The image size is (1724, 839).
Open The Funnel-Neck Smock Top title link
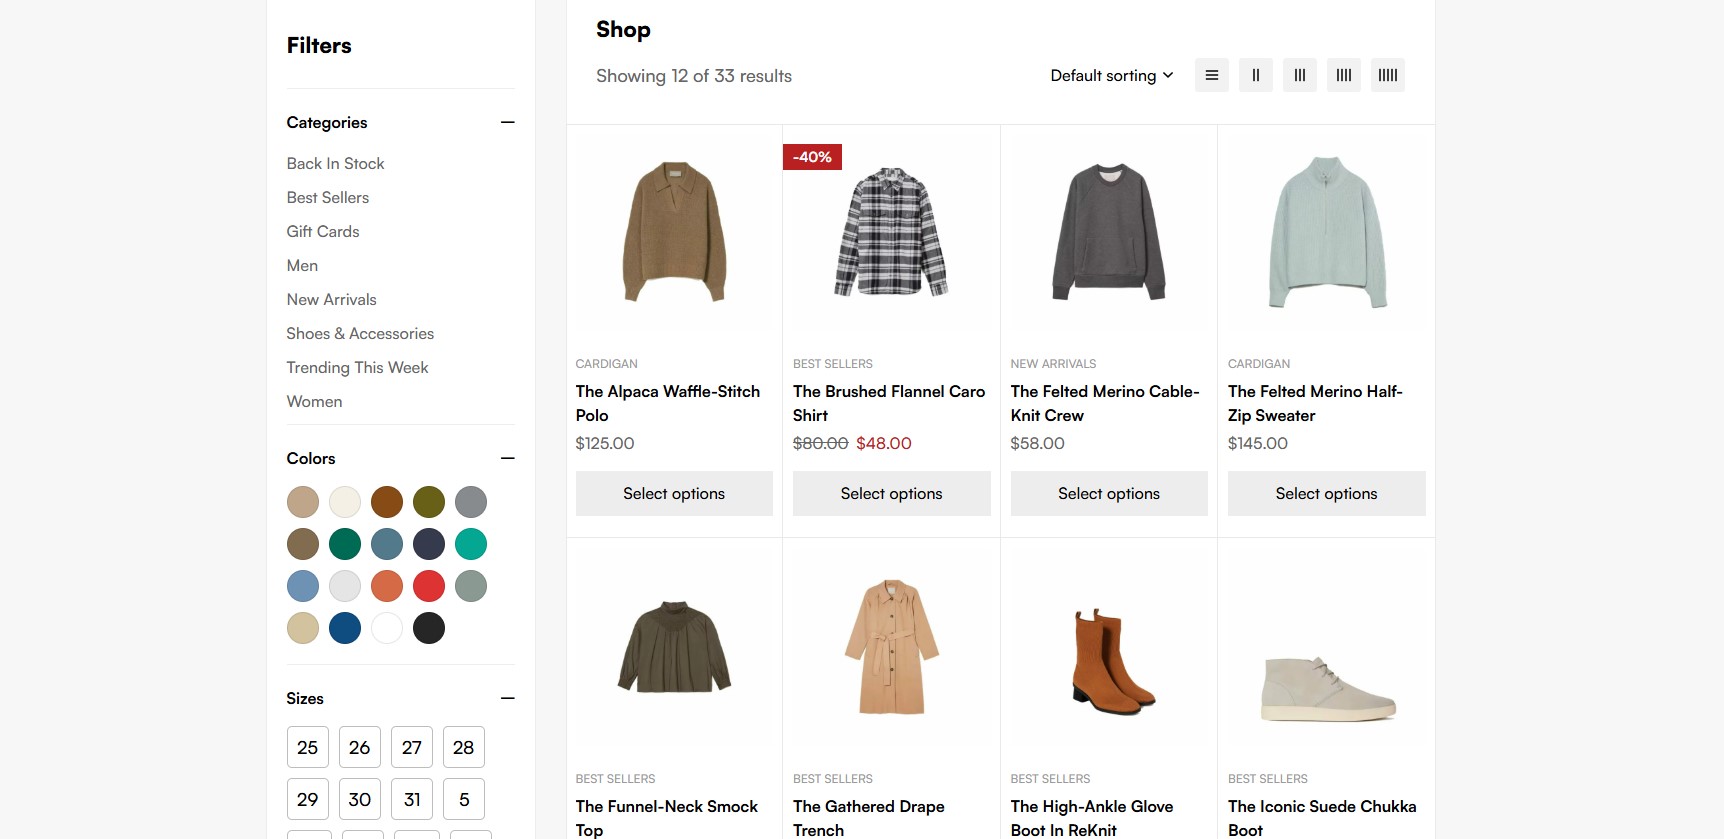pyautogui.click(x=667, y=818)
